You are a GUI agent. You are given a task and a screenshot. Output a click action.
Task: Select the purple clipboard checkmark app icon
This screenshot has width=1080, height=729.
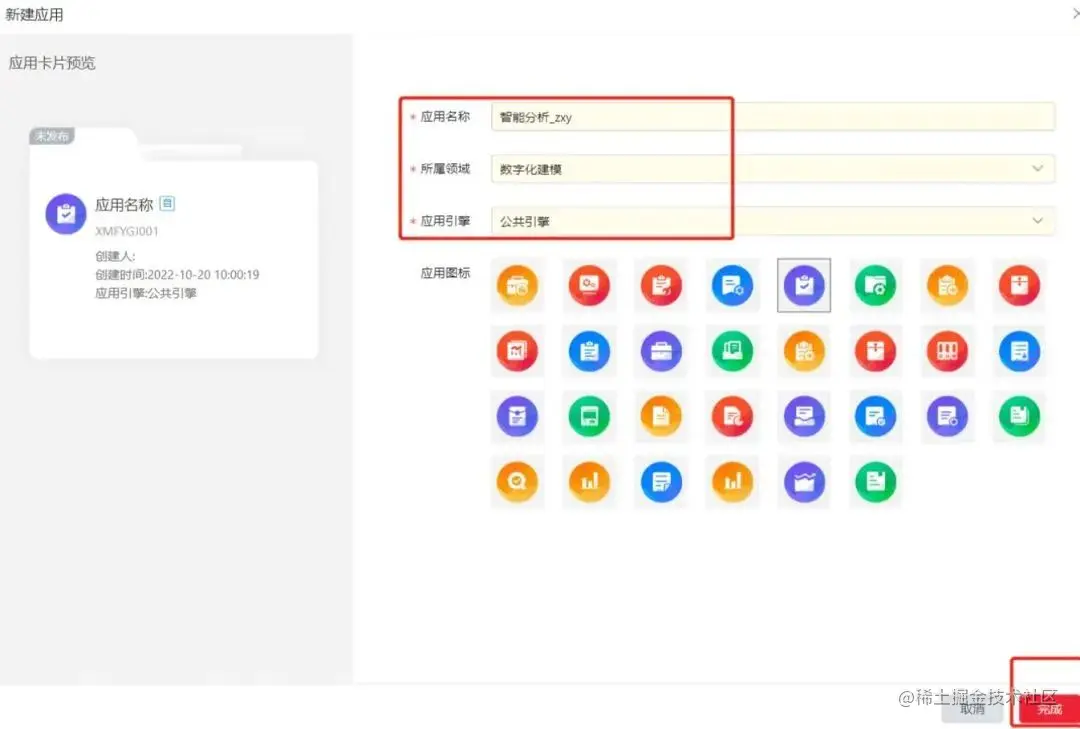[x=805, y=286]
